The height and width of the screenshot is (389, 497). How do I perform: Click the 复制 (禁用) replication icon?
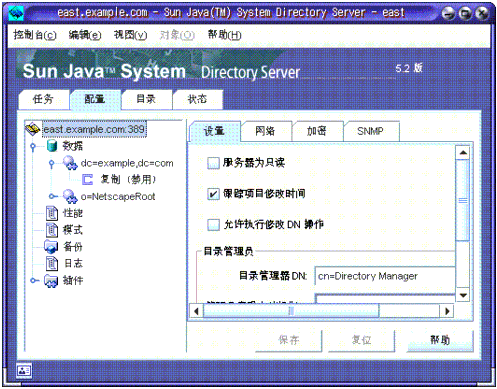point(88,179)
